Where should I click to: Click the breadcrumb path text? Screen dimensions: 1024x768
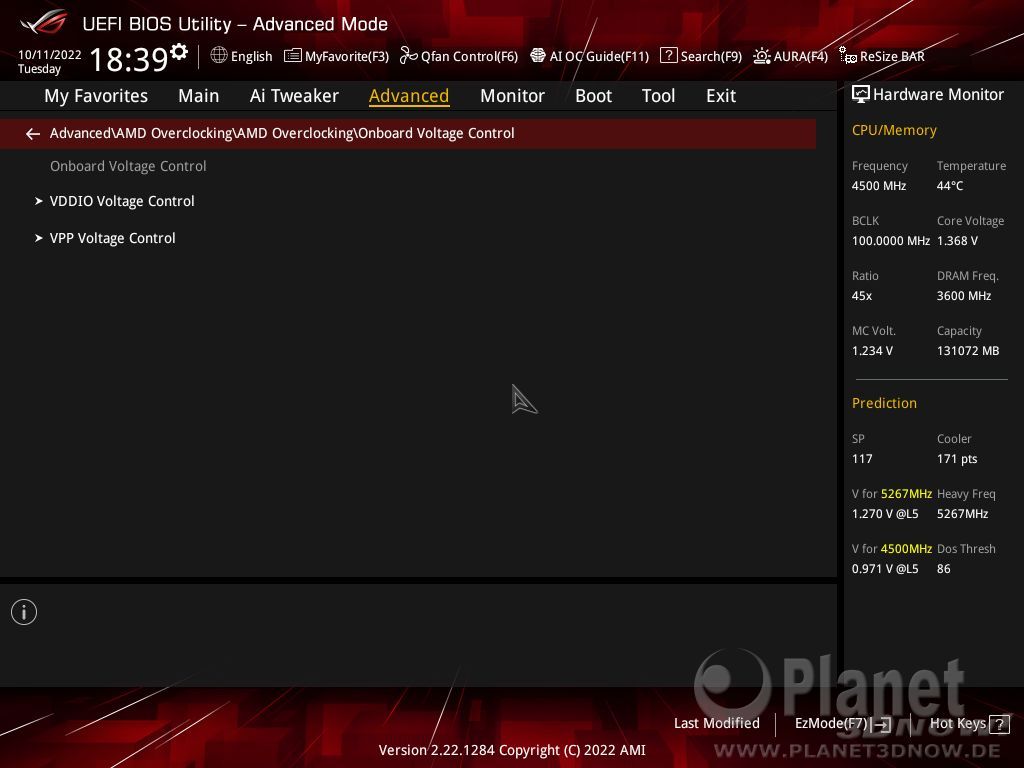[282, 133]
